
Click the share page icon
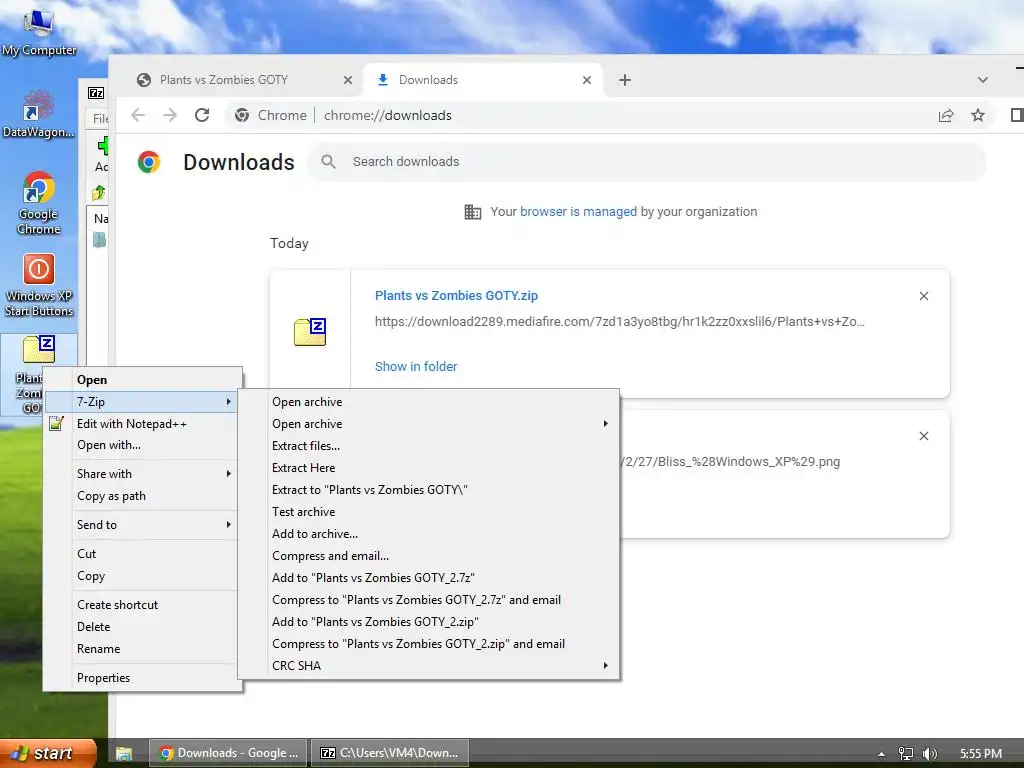click(x=946, y=115)
